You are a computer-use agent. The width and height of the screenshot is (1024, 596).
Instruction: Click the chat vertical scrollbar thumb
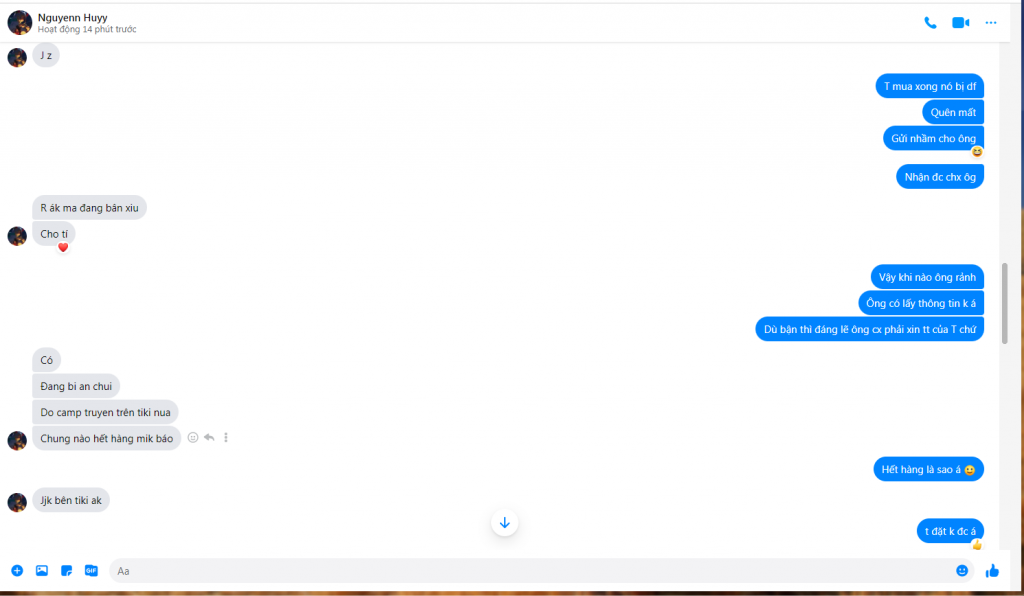1004,303
